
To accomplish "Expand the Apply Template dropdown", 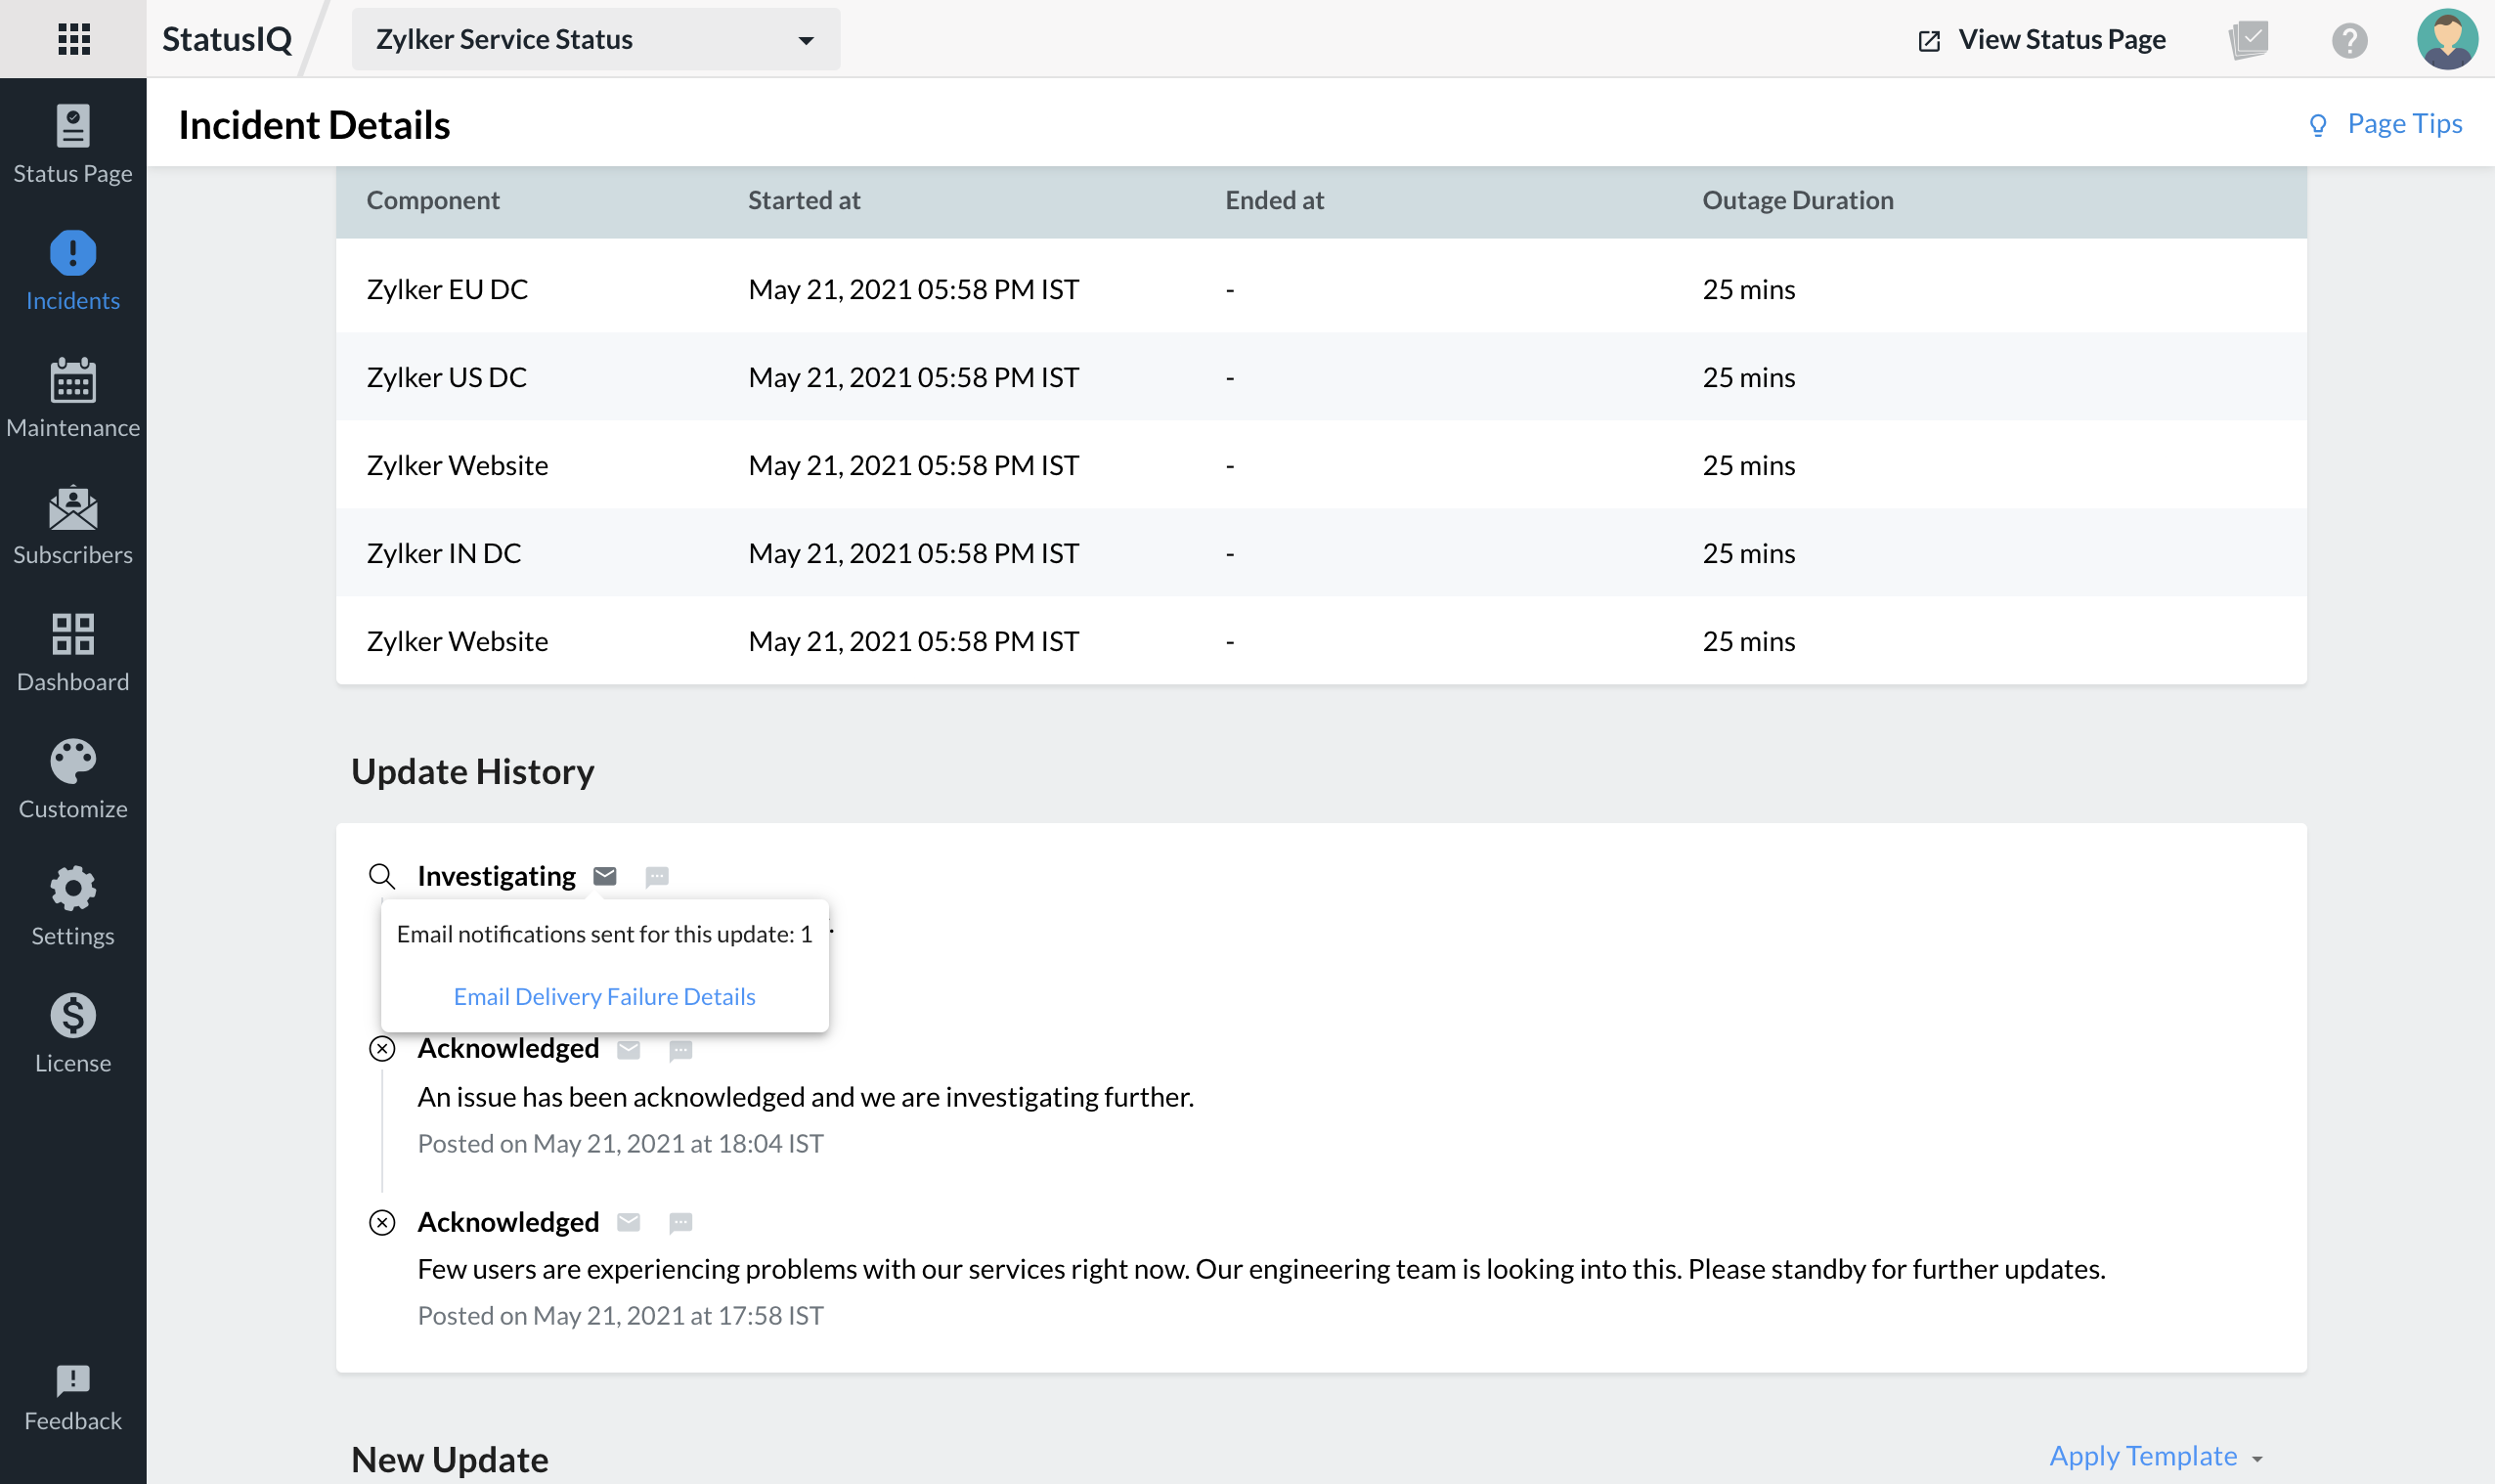I will click(2155, 1456).
